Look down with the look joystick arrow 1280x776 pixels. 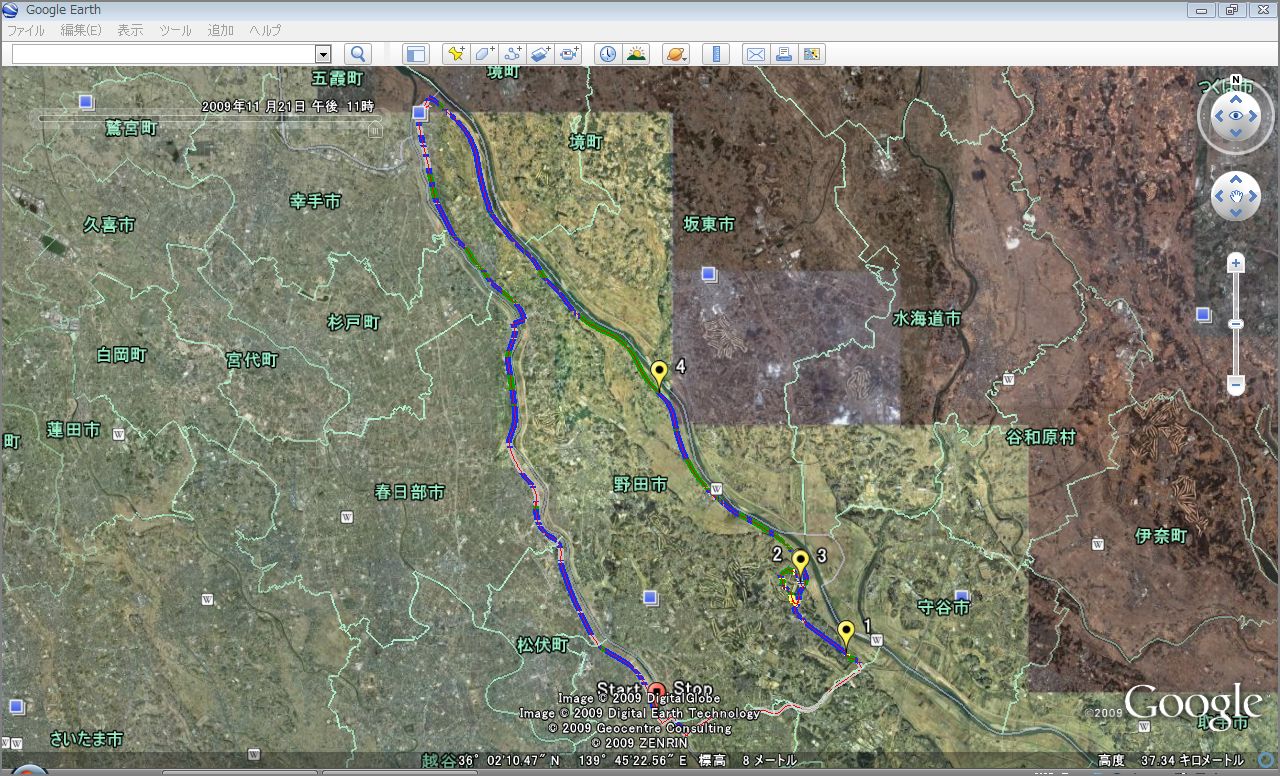tap(1237, 133)
